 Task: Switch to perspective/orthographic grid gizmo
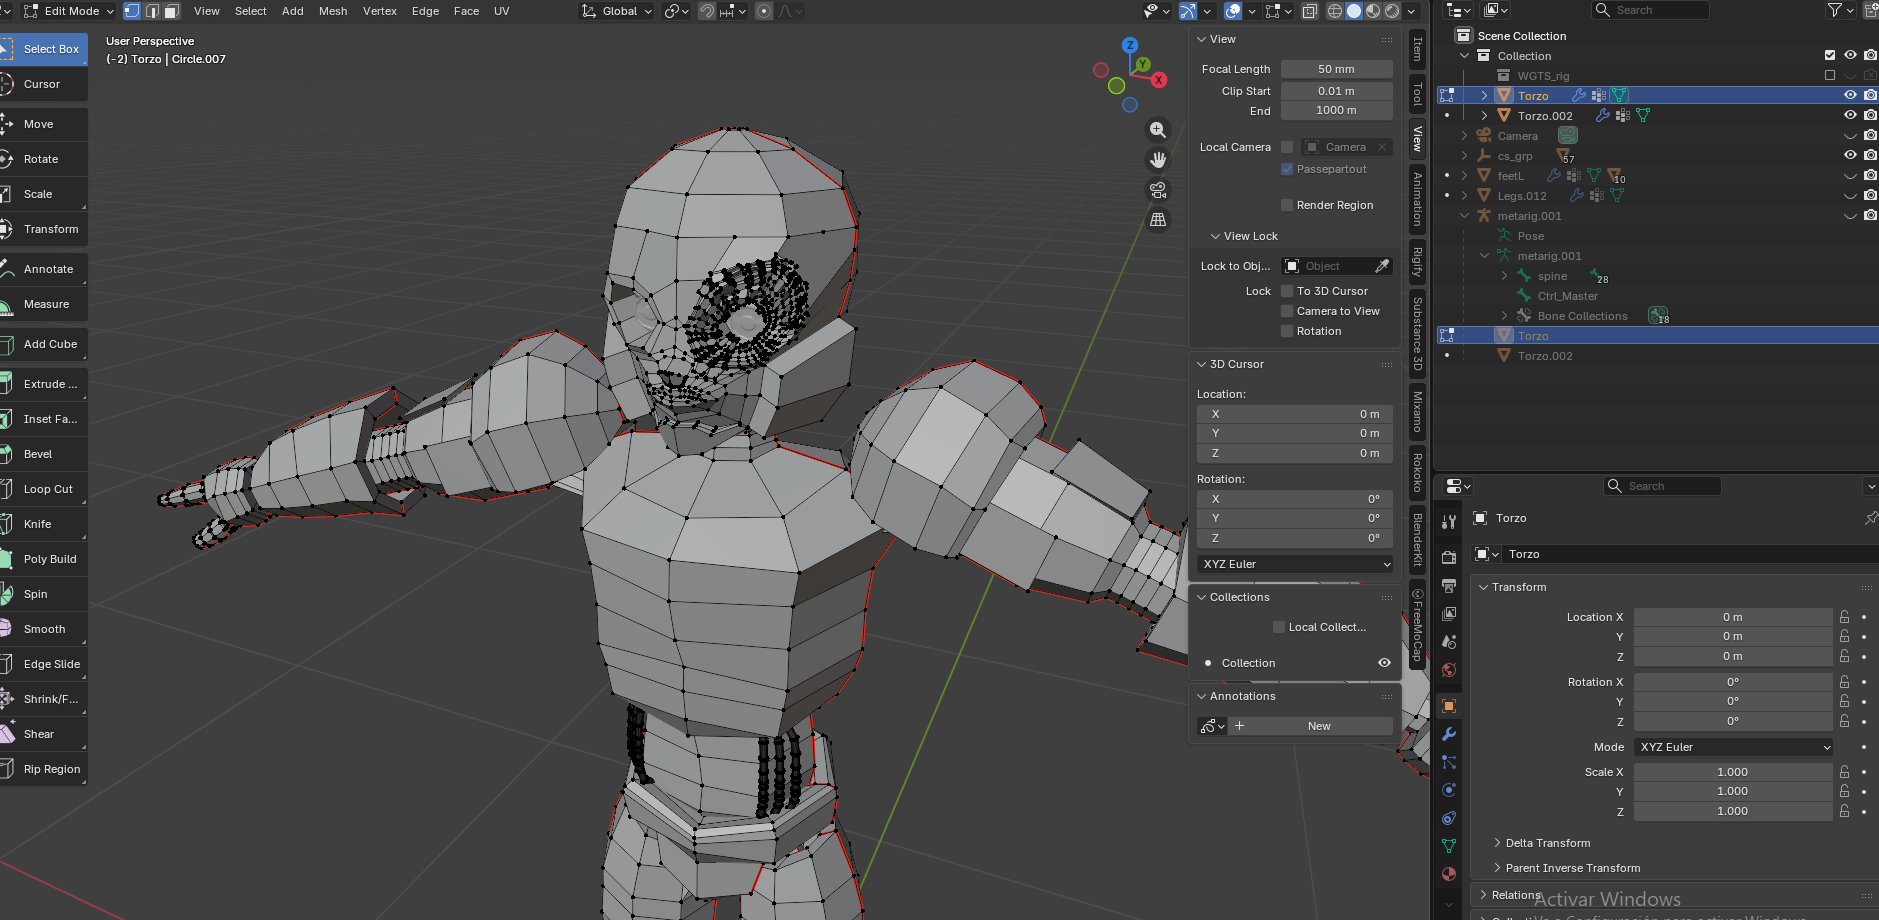[x=1158, y=220]
